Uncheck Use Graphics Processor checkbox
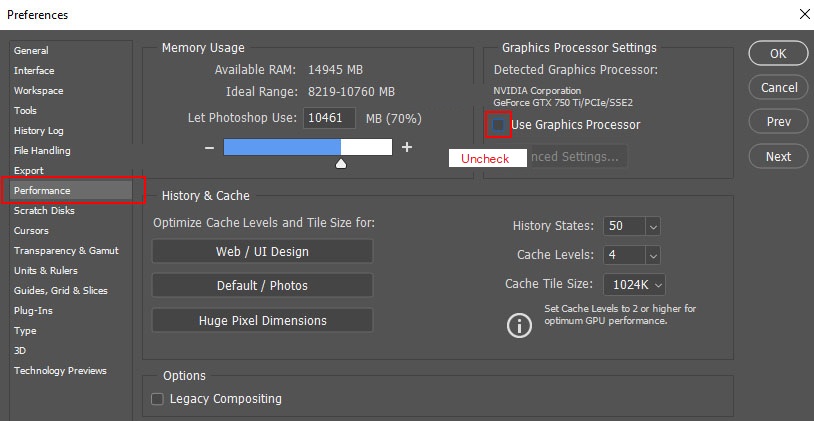Image resolution: width=814 pixels, height=421 pixels. click(x=497, y=125)
